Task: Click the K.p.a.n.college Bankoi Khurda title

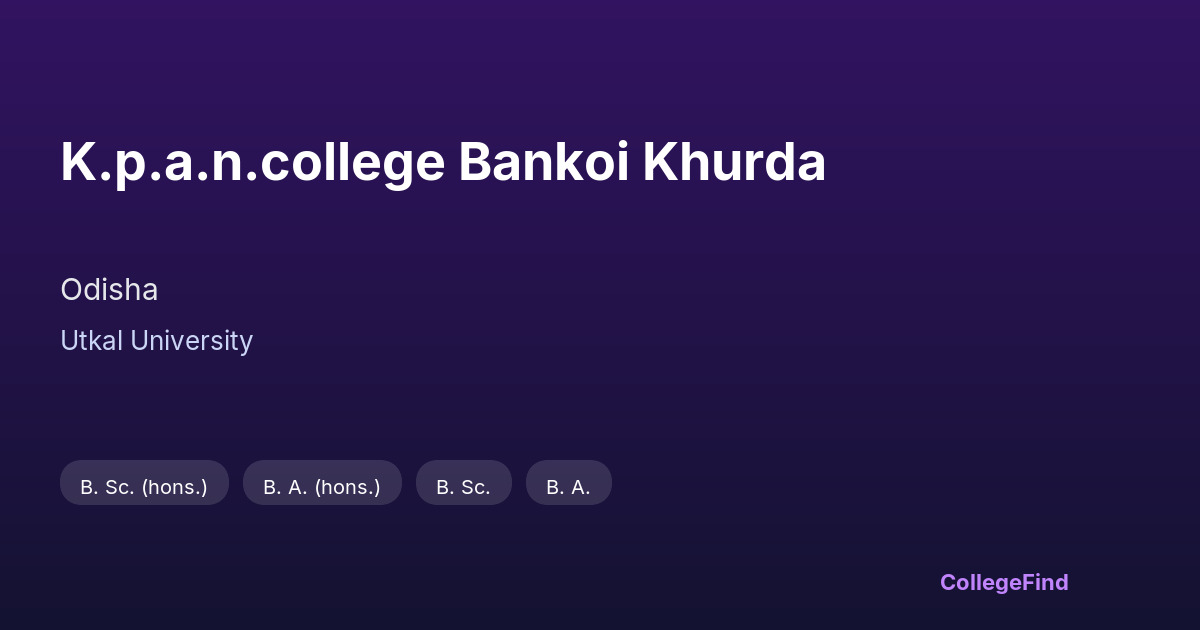Action: (443, 162)
